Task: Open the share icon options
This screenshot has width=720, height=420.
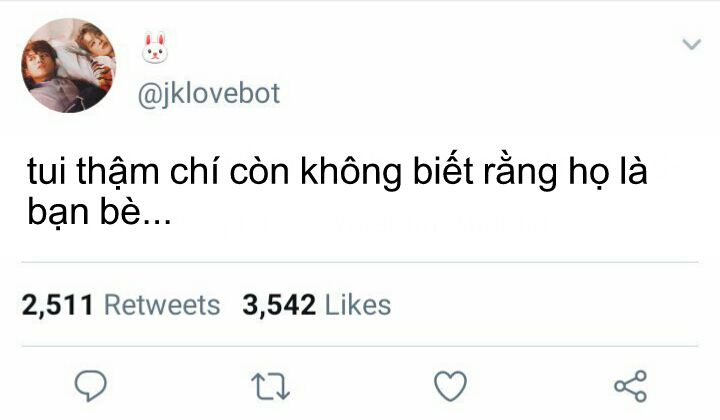Action: pos(631,386)
